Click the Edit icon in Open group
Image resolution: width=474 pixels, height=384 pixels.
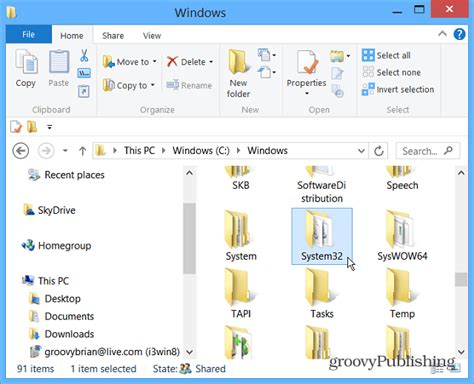click(337, 73)
